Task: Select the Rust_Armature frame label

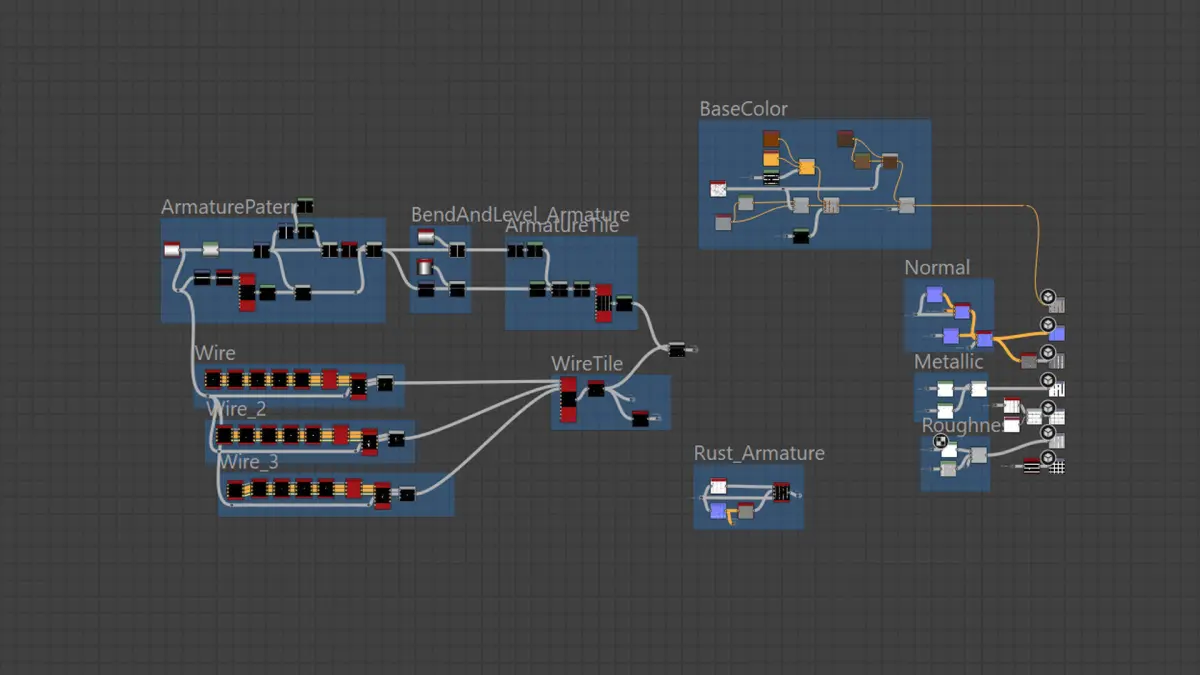Action: click(x=759, y=453)
